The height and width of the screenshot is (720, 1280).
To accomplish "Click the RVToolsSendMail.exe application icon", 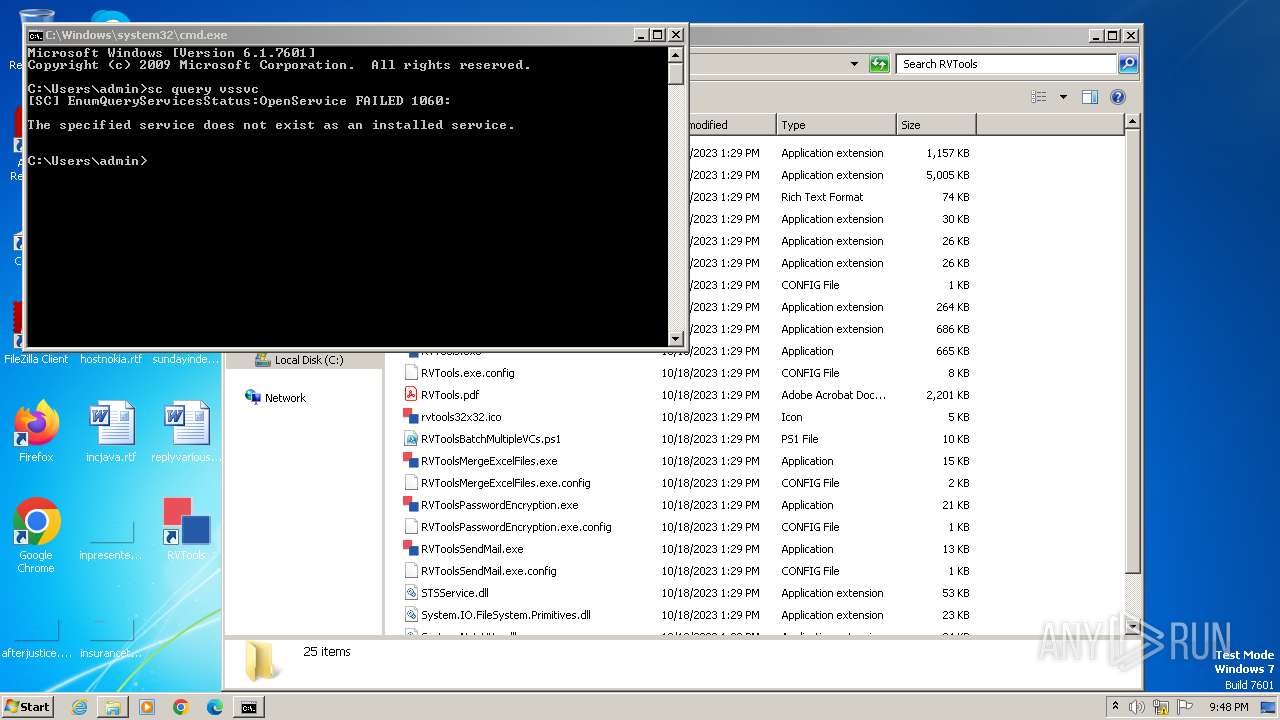I will pos(410,549).
